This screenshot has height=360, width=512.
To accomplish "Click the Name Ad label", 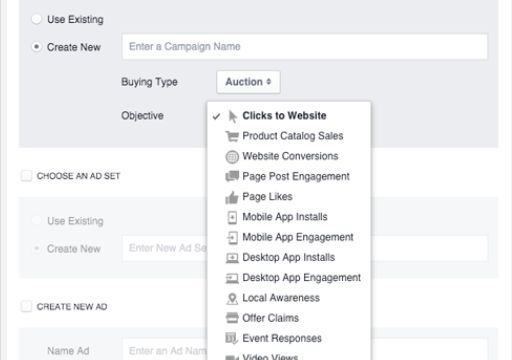I will click(x=68, y=351).
